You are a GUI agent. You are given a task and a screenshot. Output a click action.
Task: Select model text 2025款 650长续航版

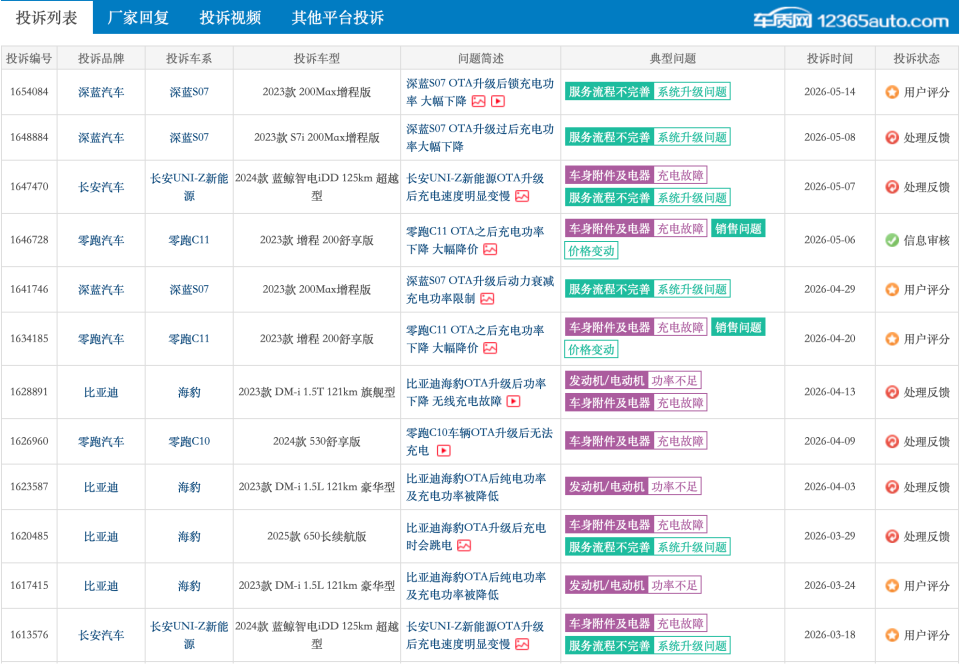tap(317, 536)
